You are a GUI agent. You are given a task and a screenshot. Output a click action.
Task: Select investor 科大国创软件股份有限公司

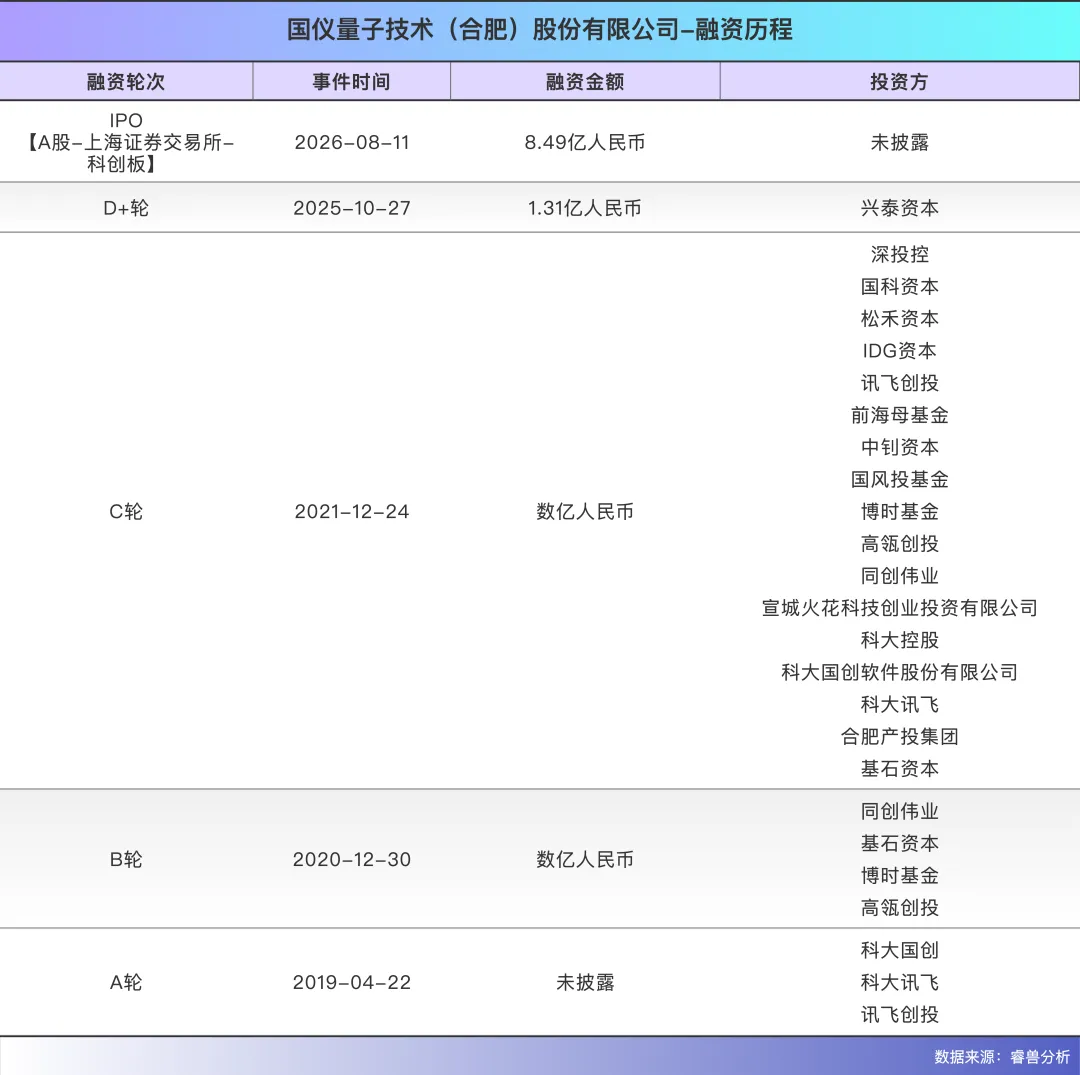(900, 672)
